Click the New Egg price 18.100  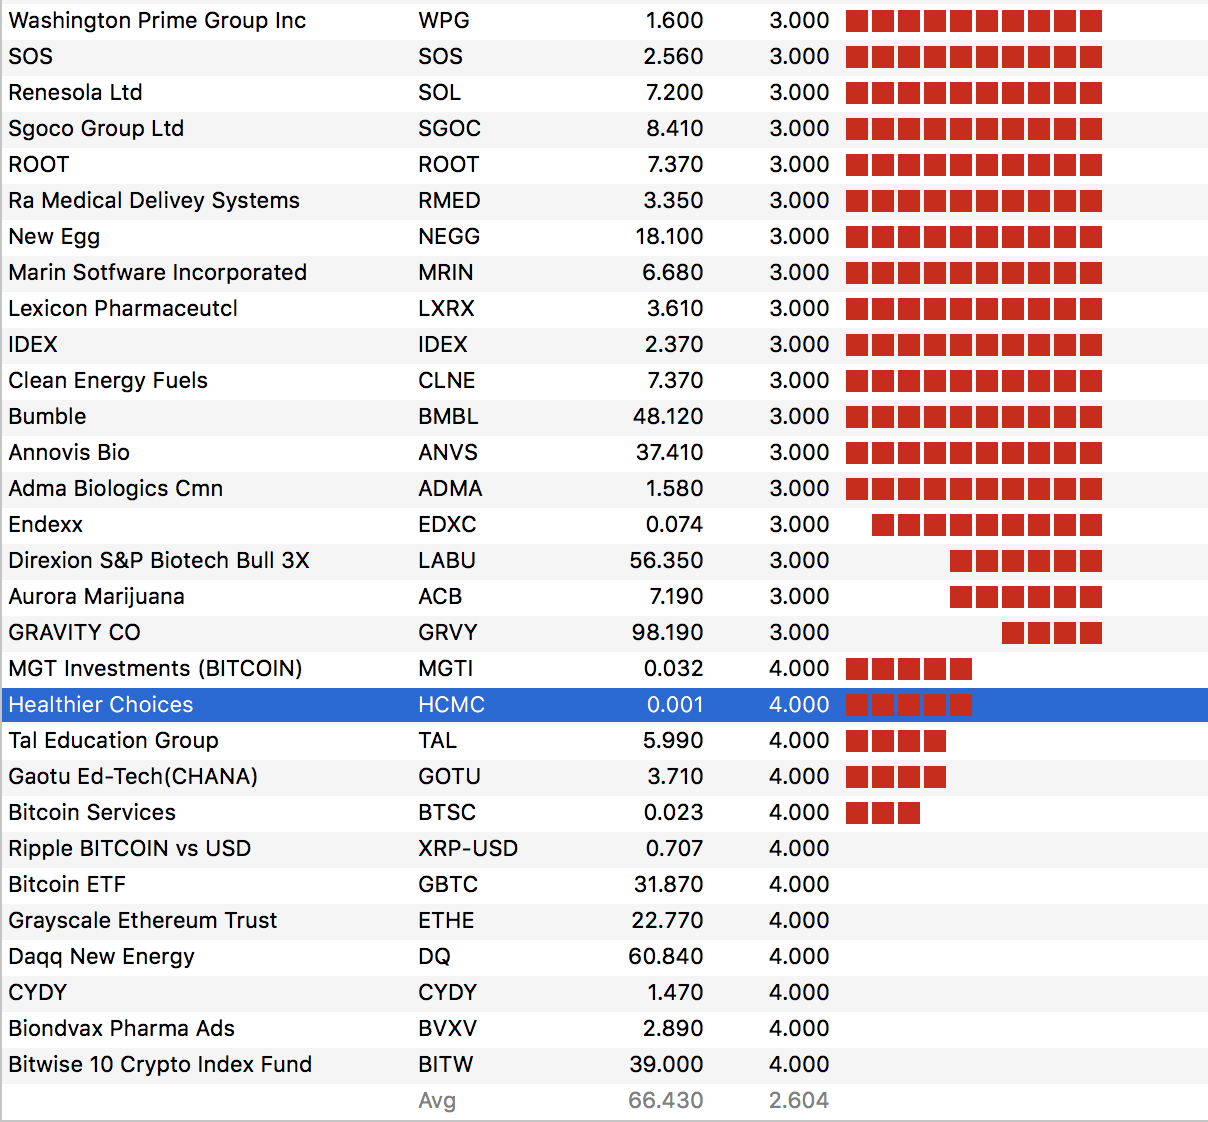coord(669,237)
